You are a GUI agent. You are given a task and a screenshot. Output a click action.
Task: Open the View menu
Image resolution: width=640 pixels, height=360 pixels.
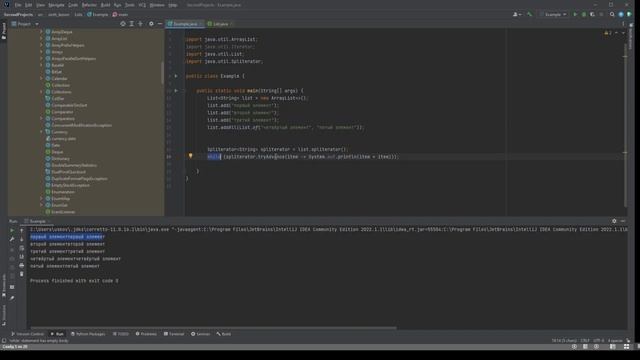[40, 5]
